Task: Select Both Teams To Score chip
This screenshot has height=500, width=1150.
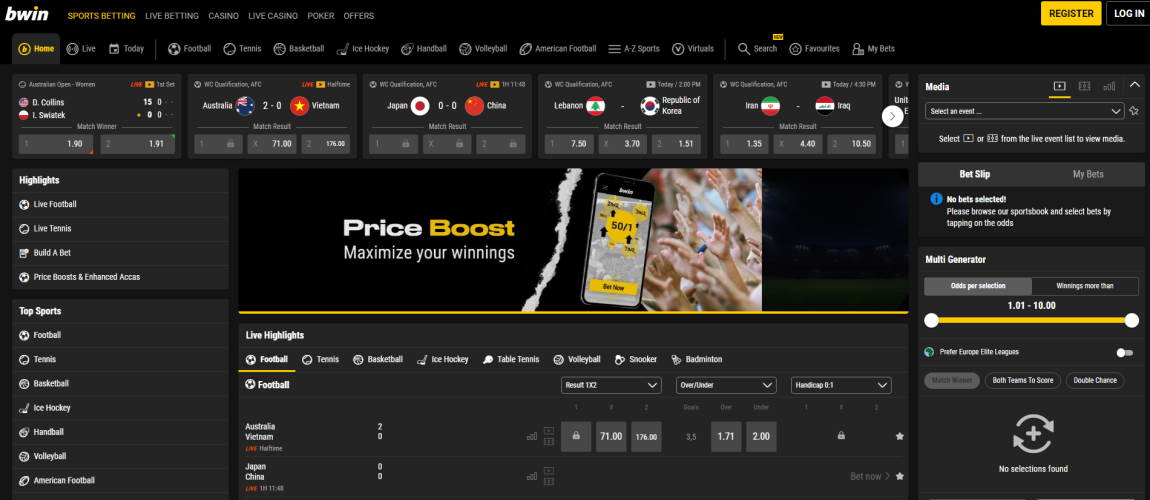Action: point(1022,380)
